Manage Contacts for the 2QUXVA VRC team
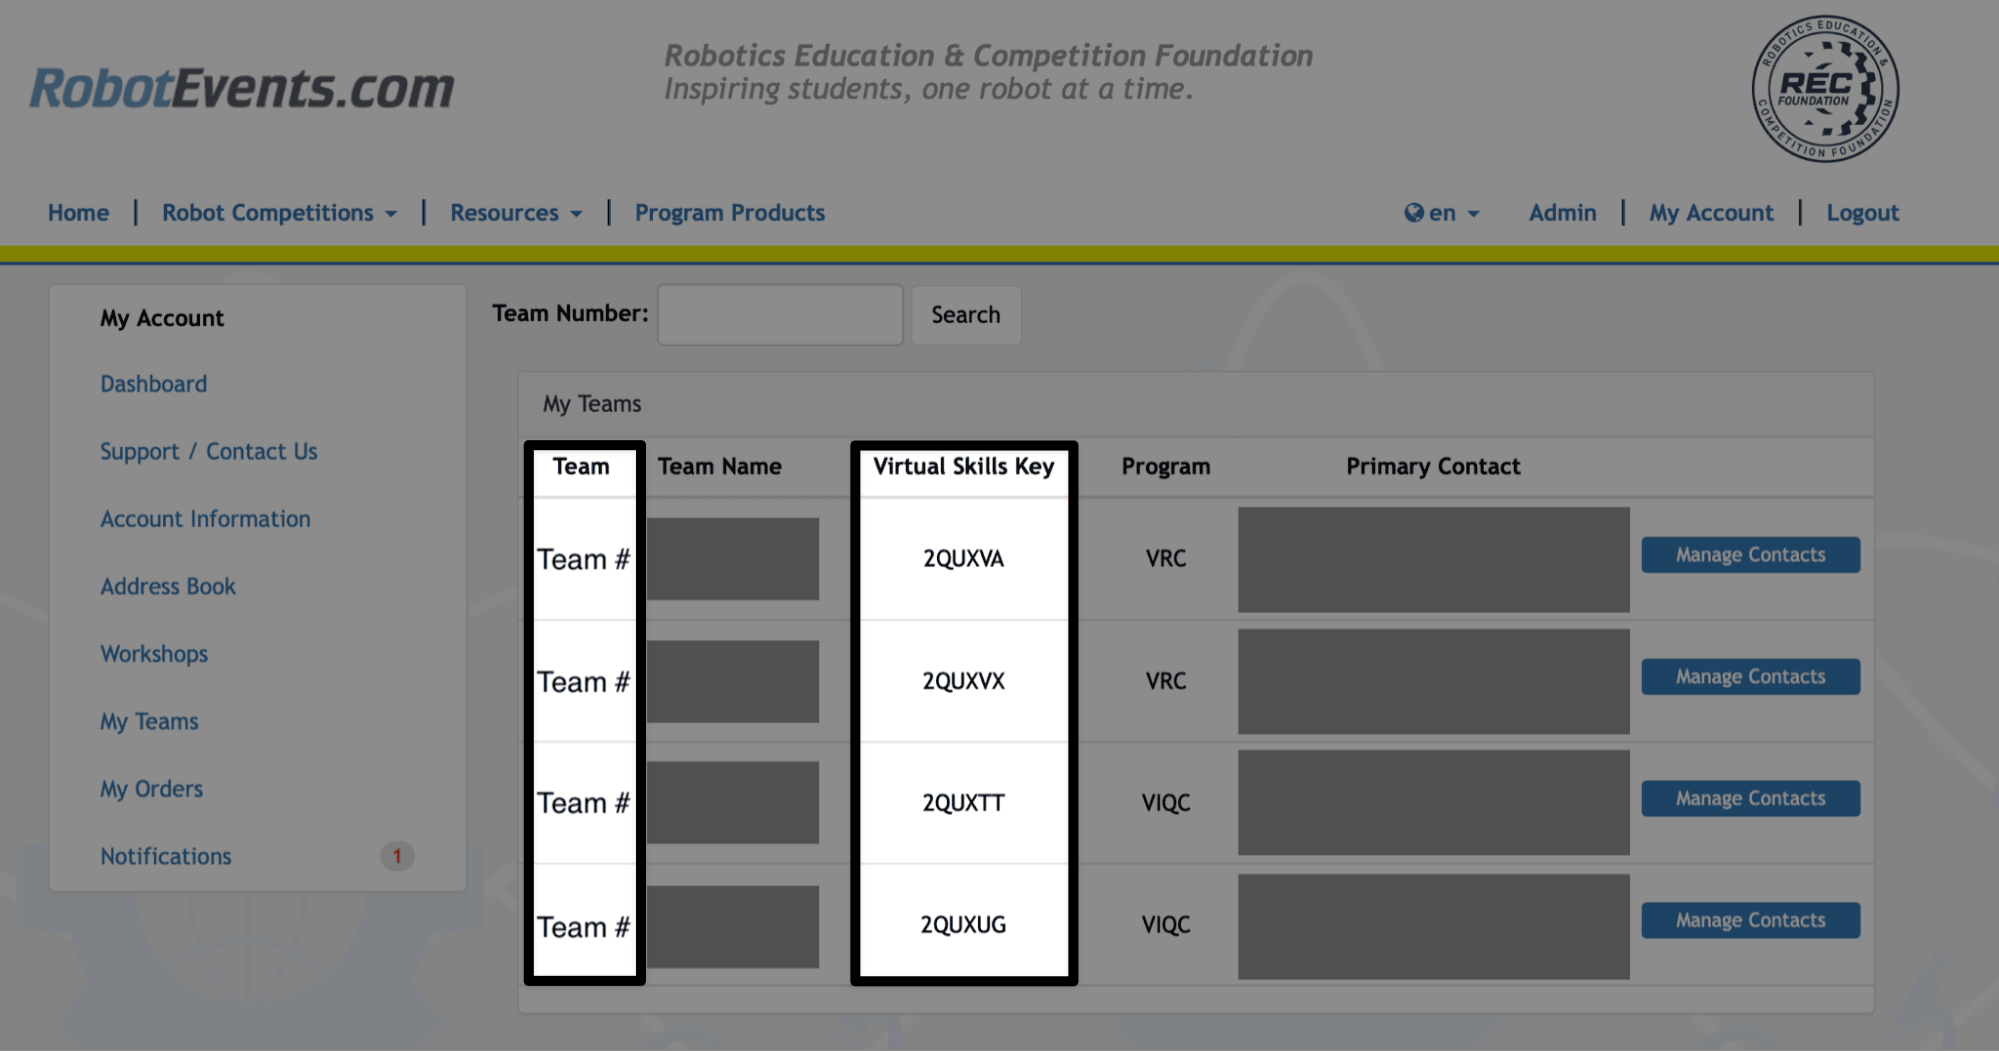Image resolution: width=1999 pixels, height=1051 pixels. 1749,554
